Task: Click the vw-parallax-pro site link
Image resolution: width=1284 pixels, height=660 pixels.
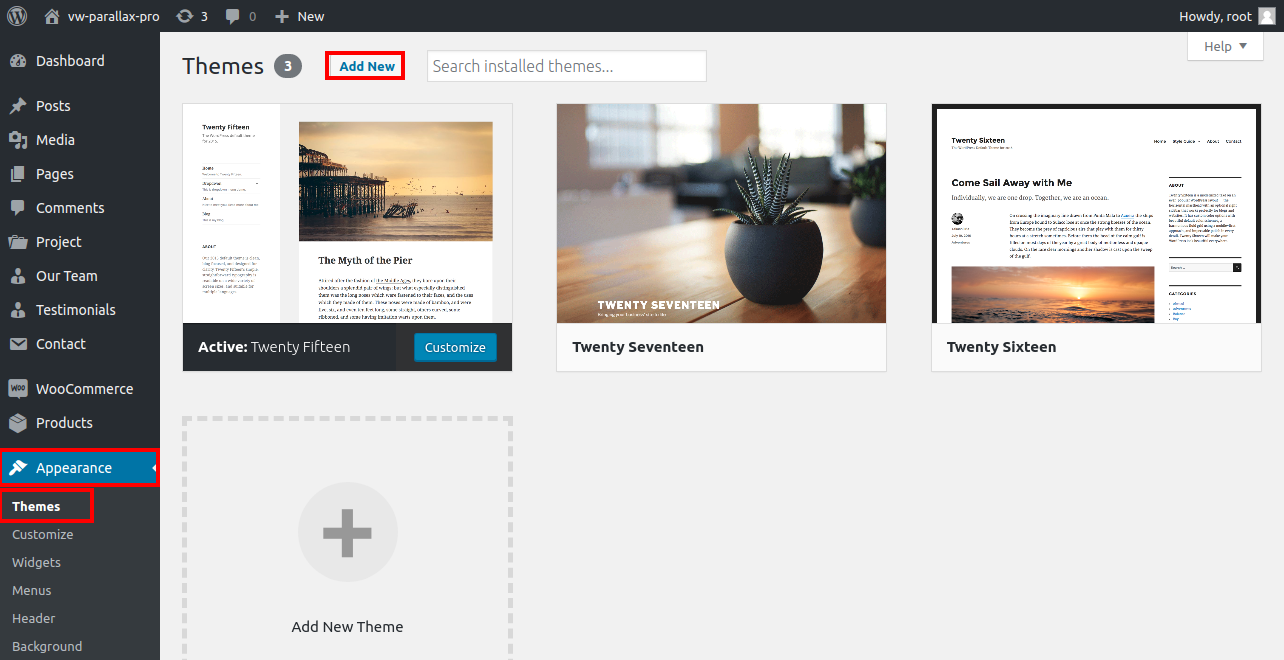Action: tap(113, 16)
